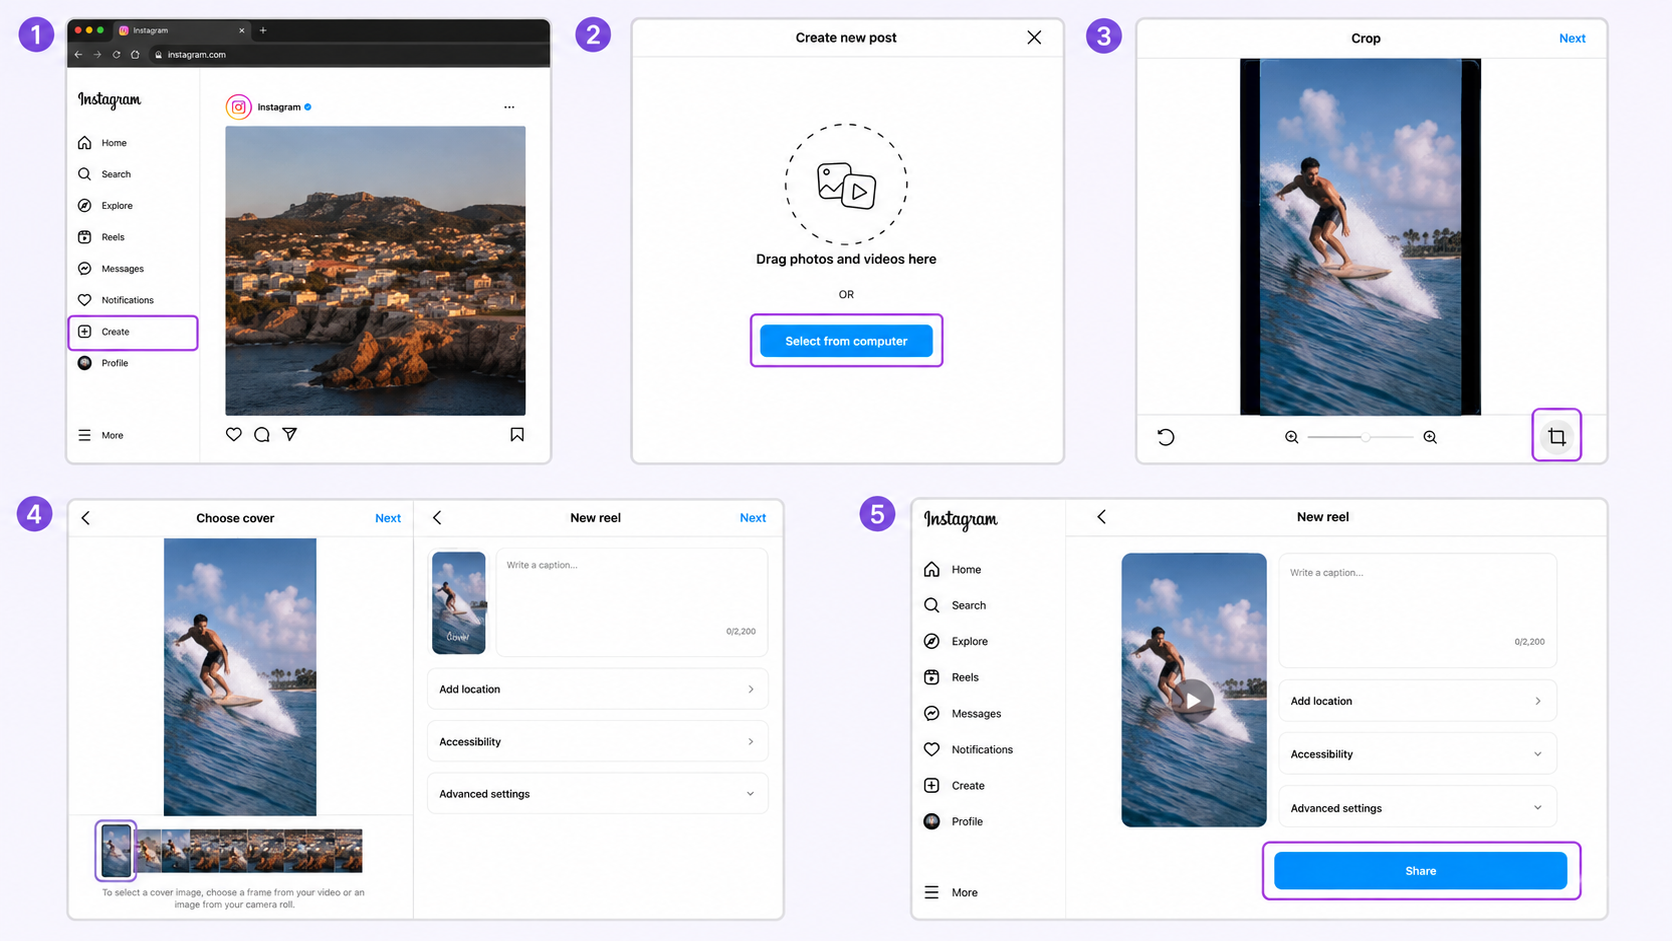Open Explore in panel 5 sidebar
This screenshot has height=941, width=1672.
957,641
